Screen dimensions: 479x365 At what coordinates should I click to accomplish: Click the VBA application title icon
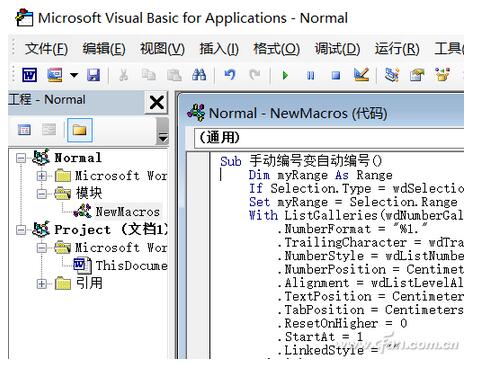tap(24, 18)
